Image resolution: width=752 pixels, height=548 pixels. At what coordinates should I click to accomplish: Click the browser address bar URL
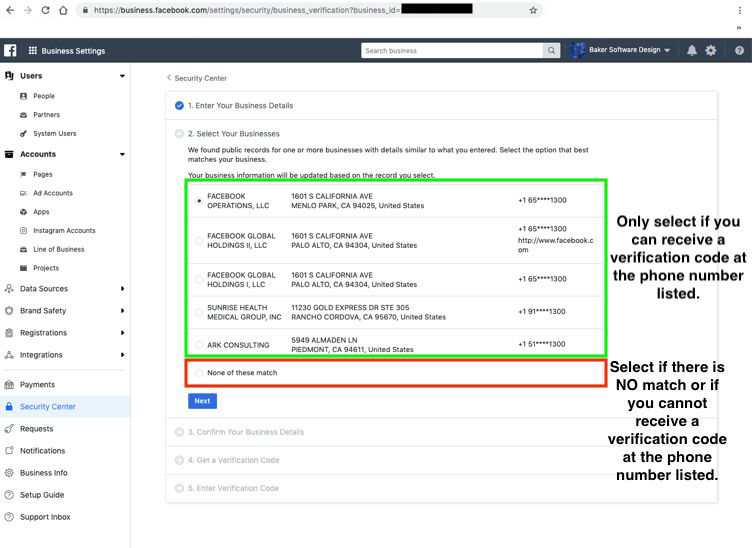pos(247,10)
